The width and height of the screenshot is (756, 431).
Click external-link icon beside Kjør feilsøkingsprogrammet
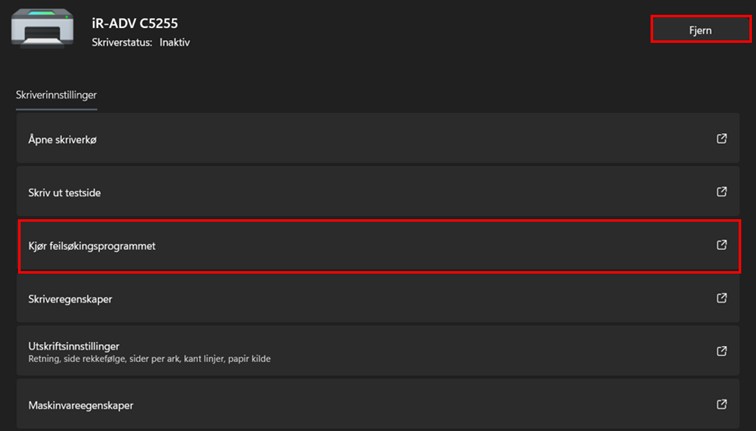(x=722, y=245)
